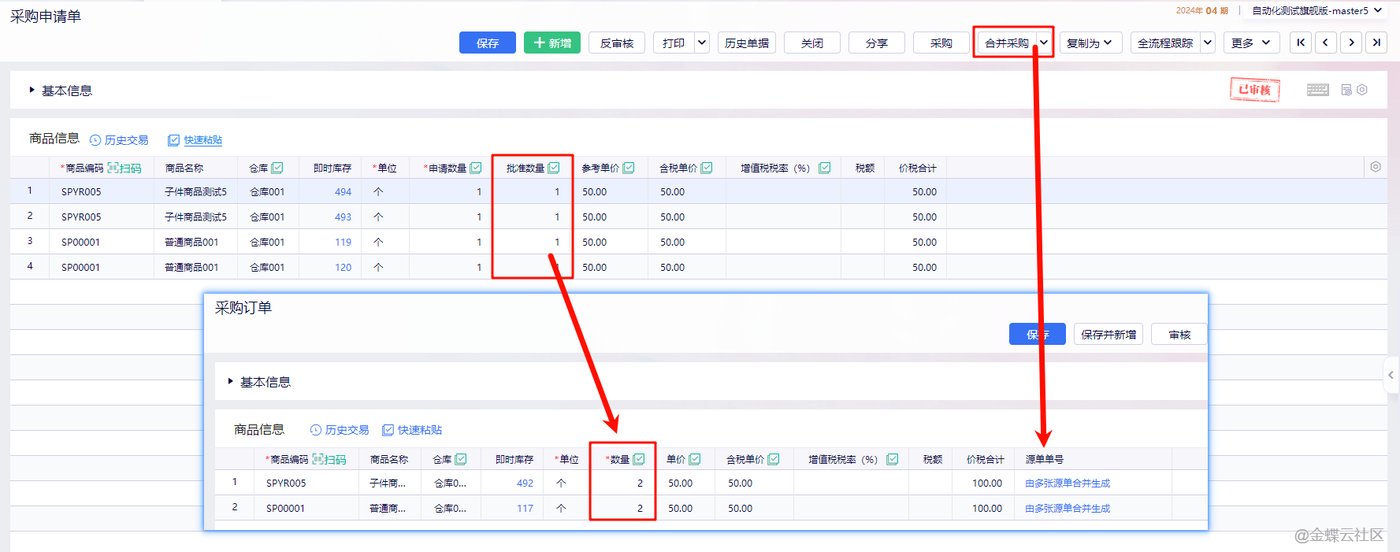The height and width of the screenshot is (552, 1400).
Task: Toggle 数量 column checkbox in purchase order
Action: pos(639,460)
